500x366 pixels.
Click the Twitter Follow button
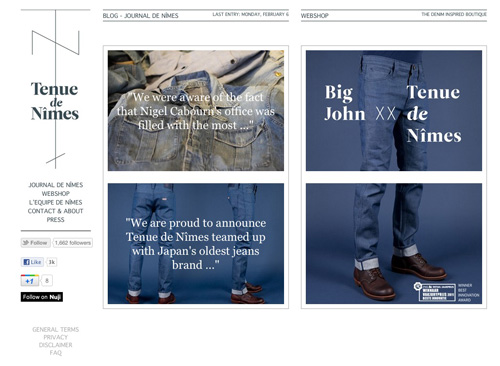(36, 243)
